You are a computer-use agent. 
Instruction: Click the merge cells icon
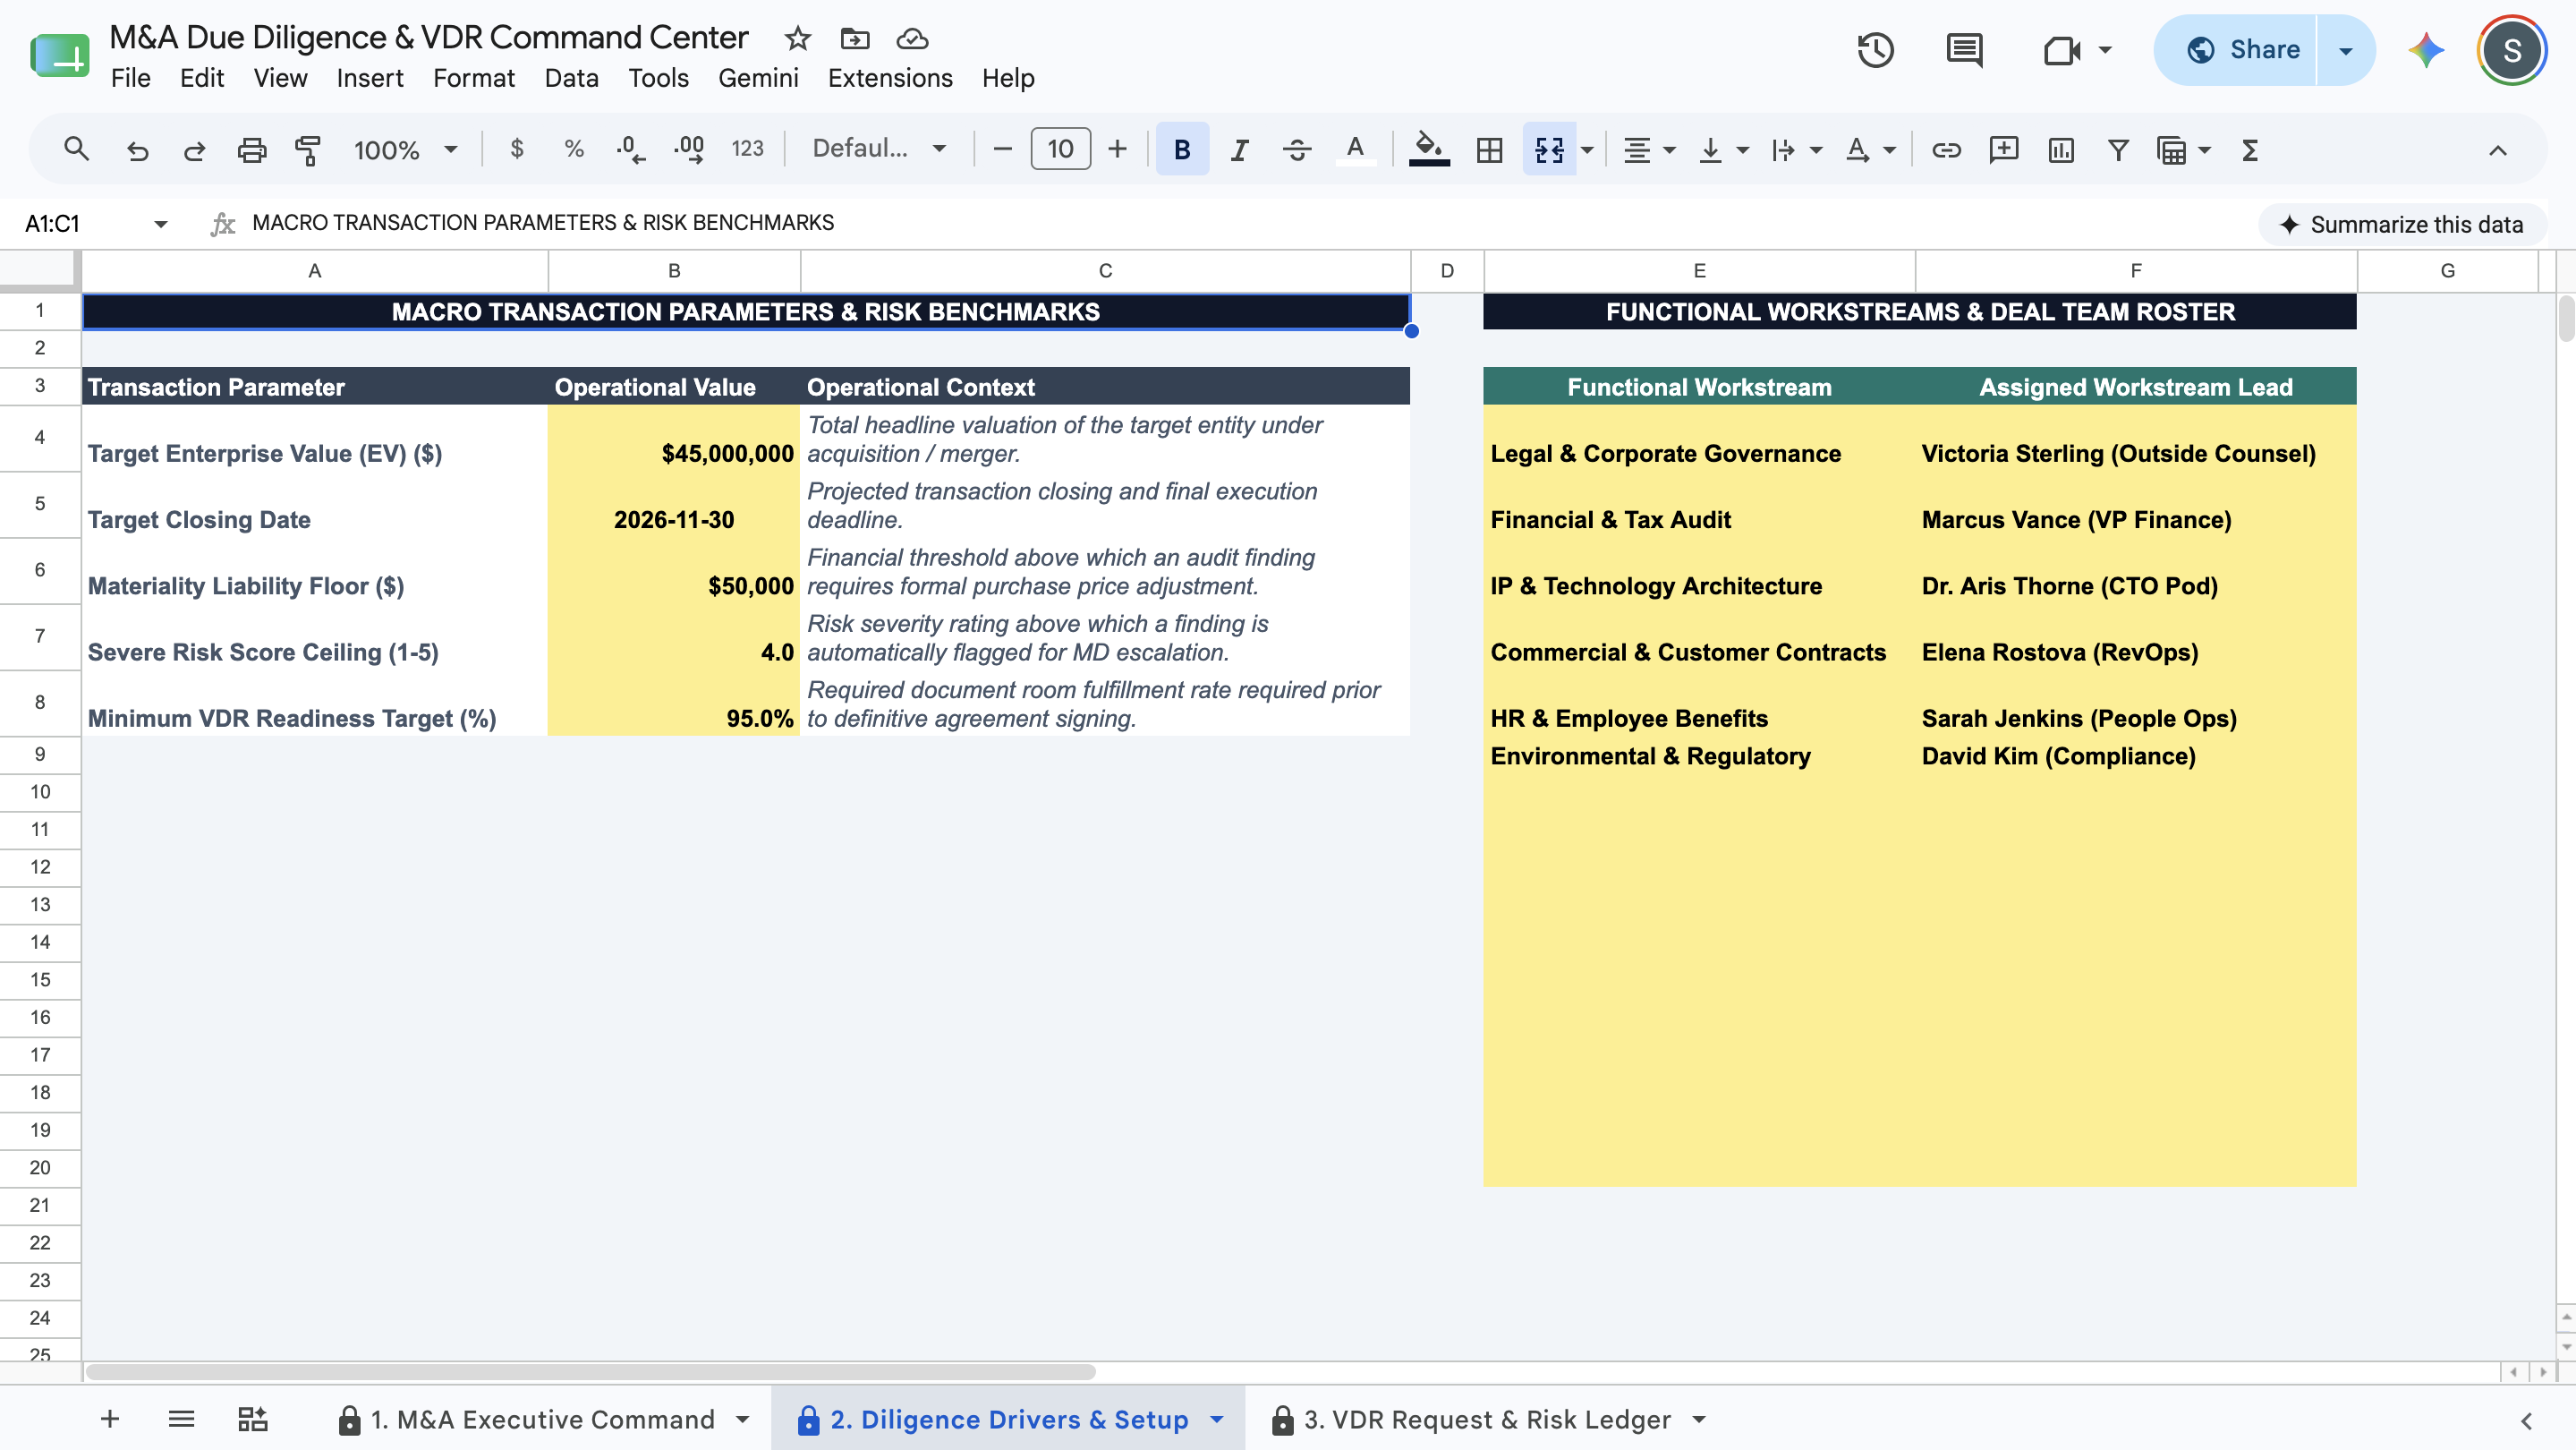[x=1549, y=150]
